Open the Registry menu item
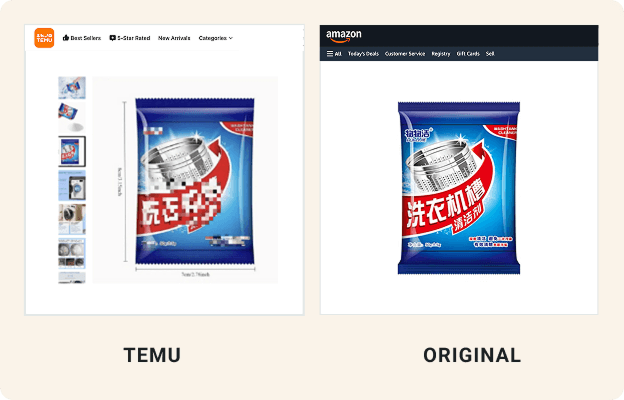 coord(441,54)
